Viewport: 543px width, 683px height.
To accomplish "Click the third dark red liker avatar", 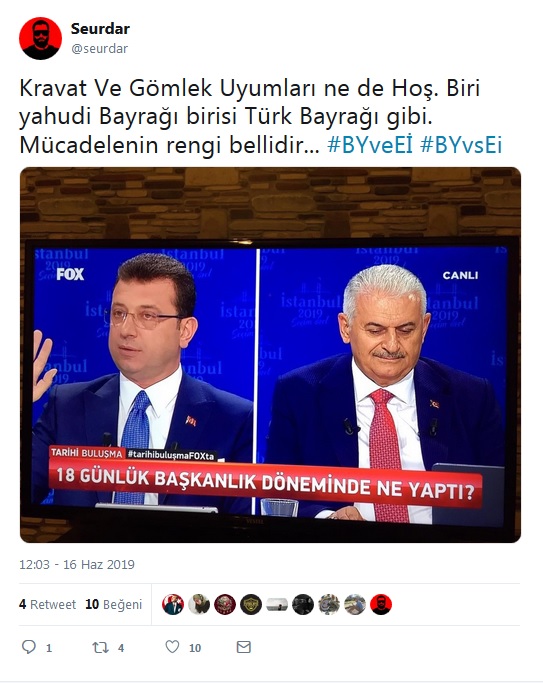I will [225, 605].
